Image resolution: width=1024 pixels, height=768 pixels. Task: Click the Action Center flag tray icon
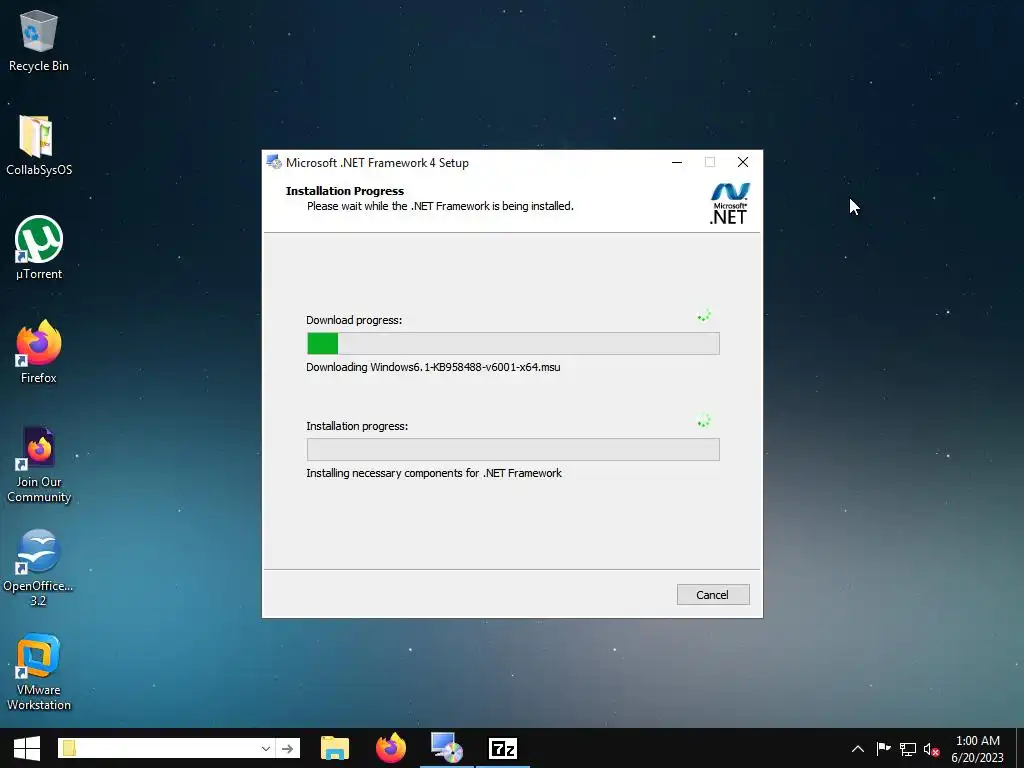tap(883, 749)
